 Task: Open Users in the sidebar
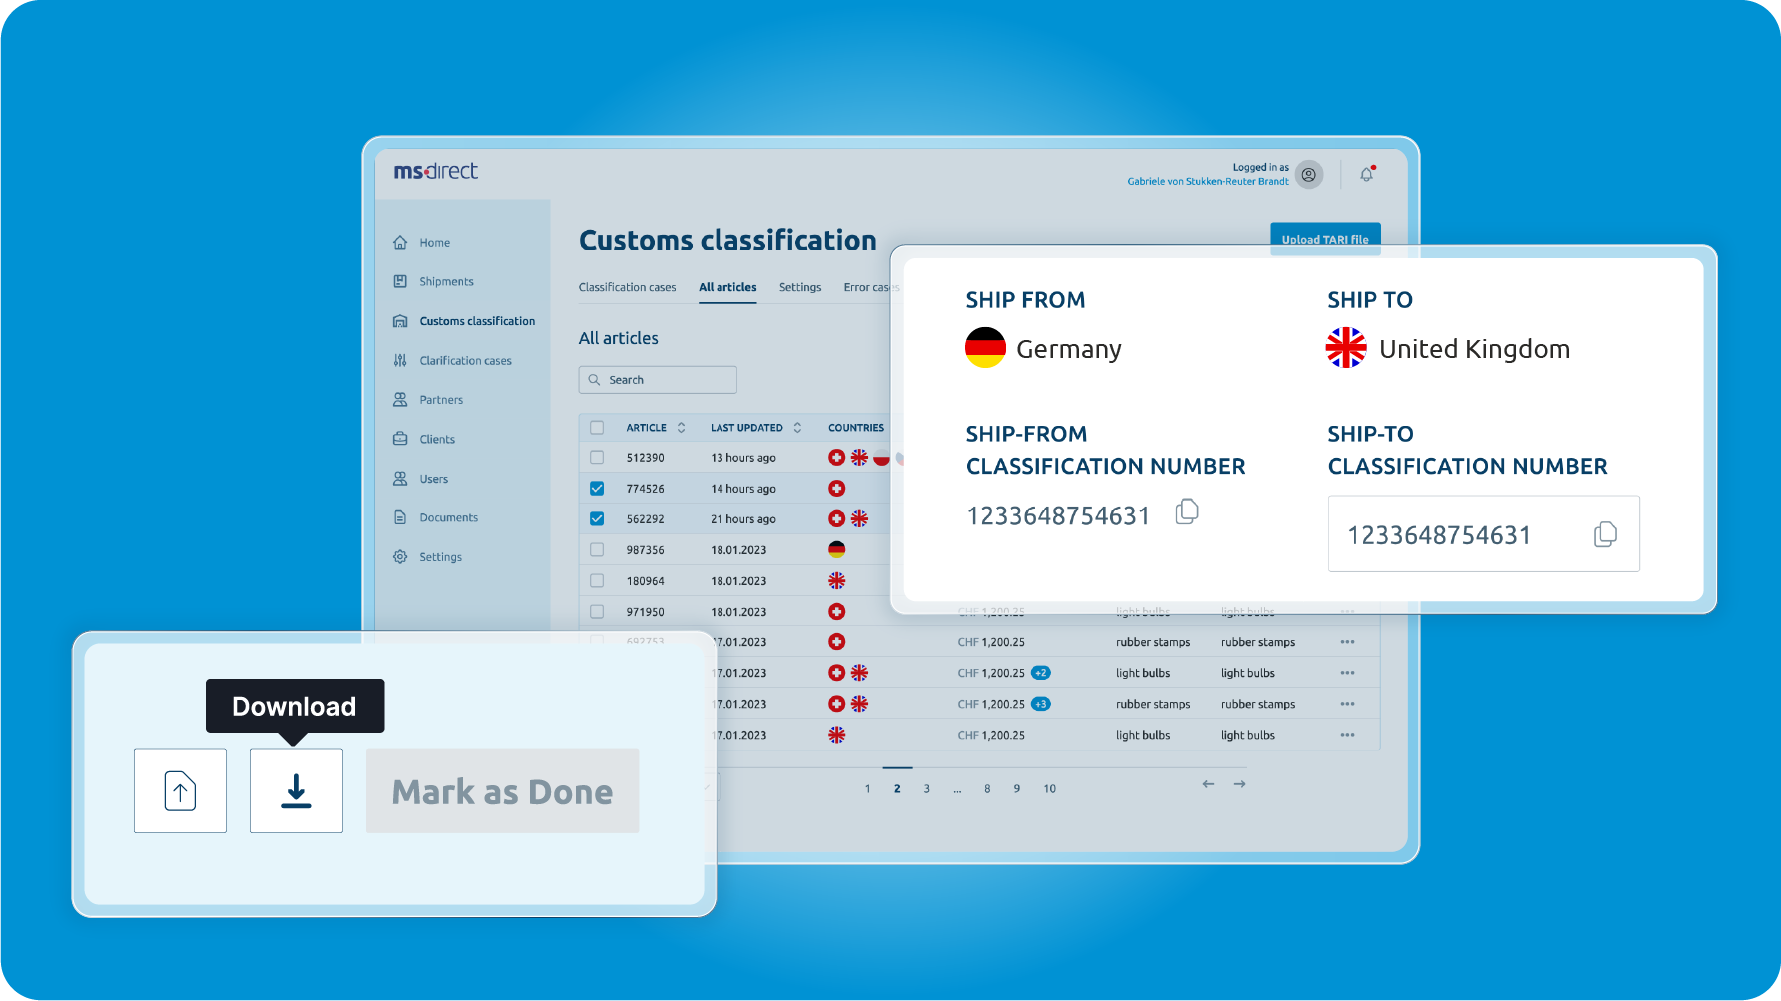[x=434, y=479]
